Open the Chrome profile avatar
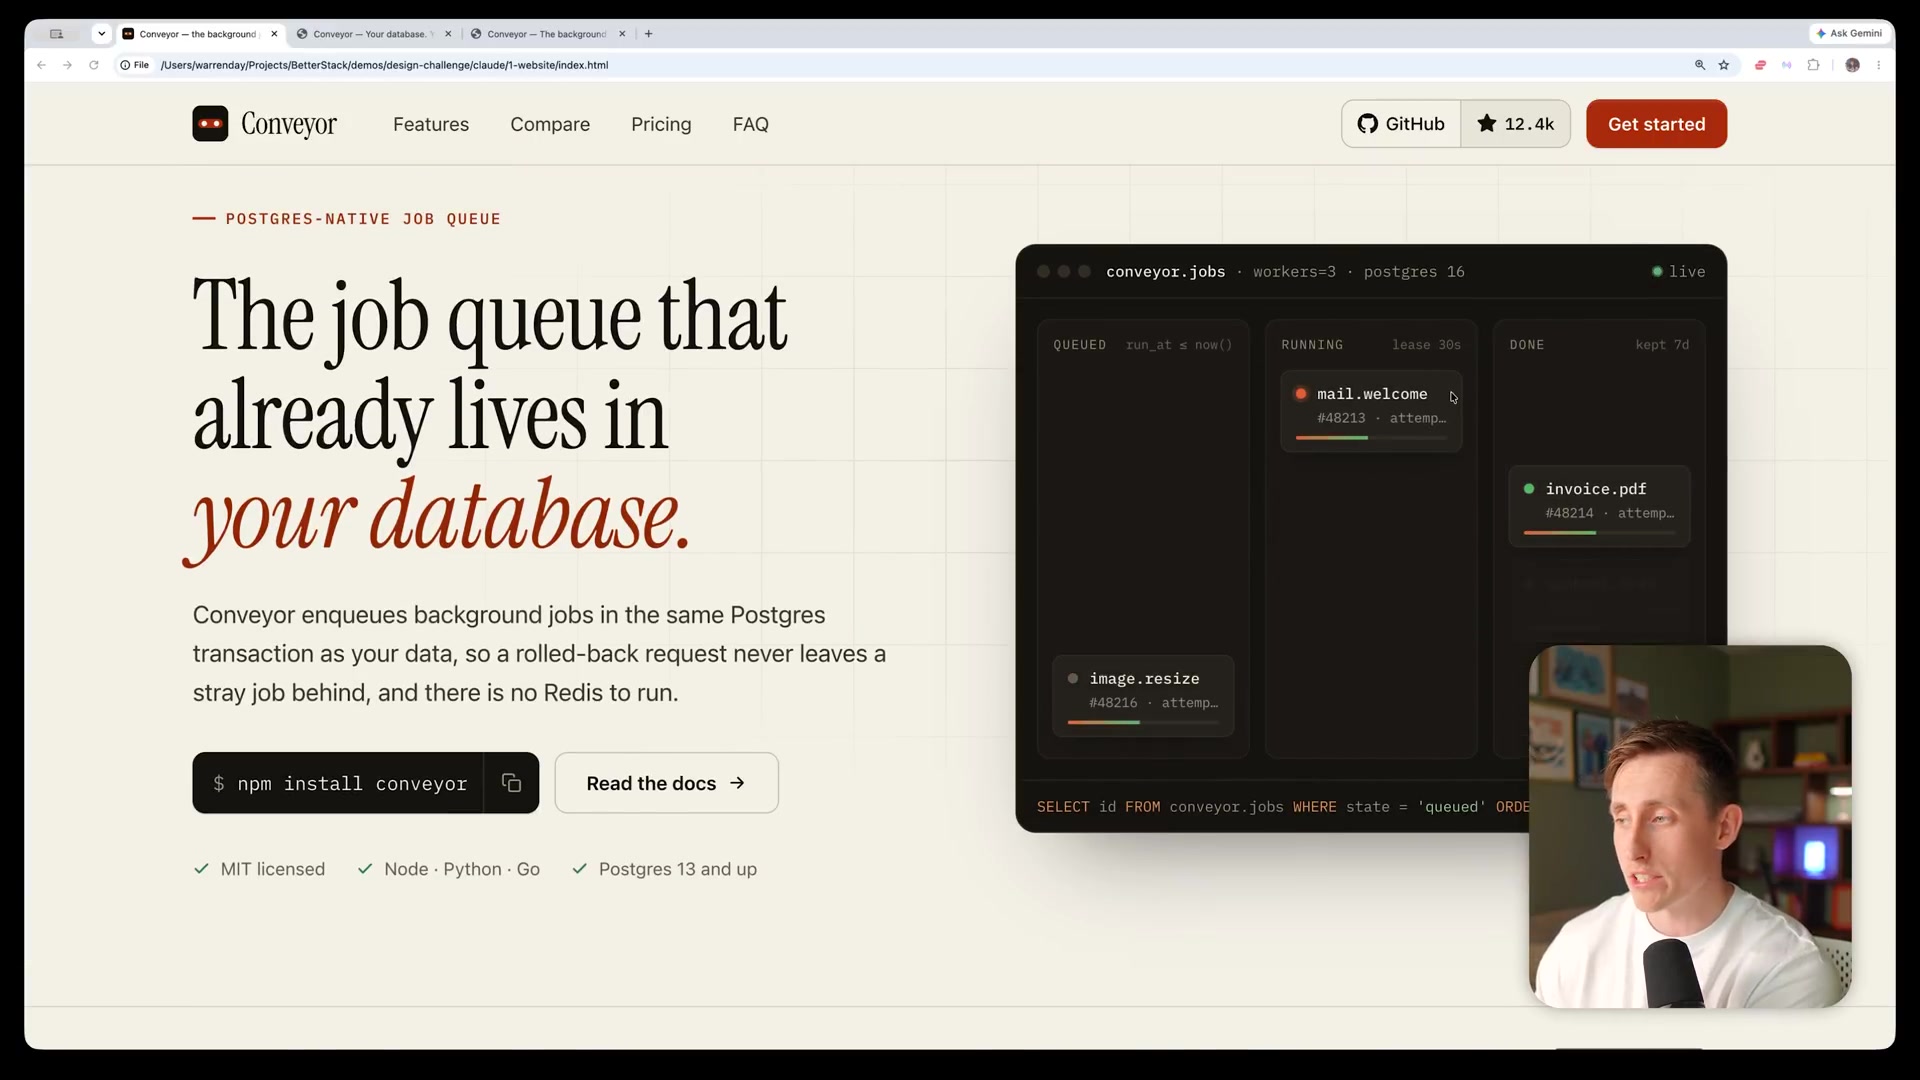This screenshot has width=1920, height=1080. pyautogui.click(x=1852, y=65)
